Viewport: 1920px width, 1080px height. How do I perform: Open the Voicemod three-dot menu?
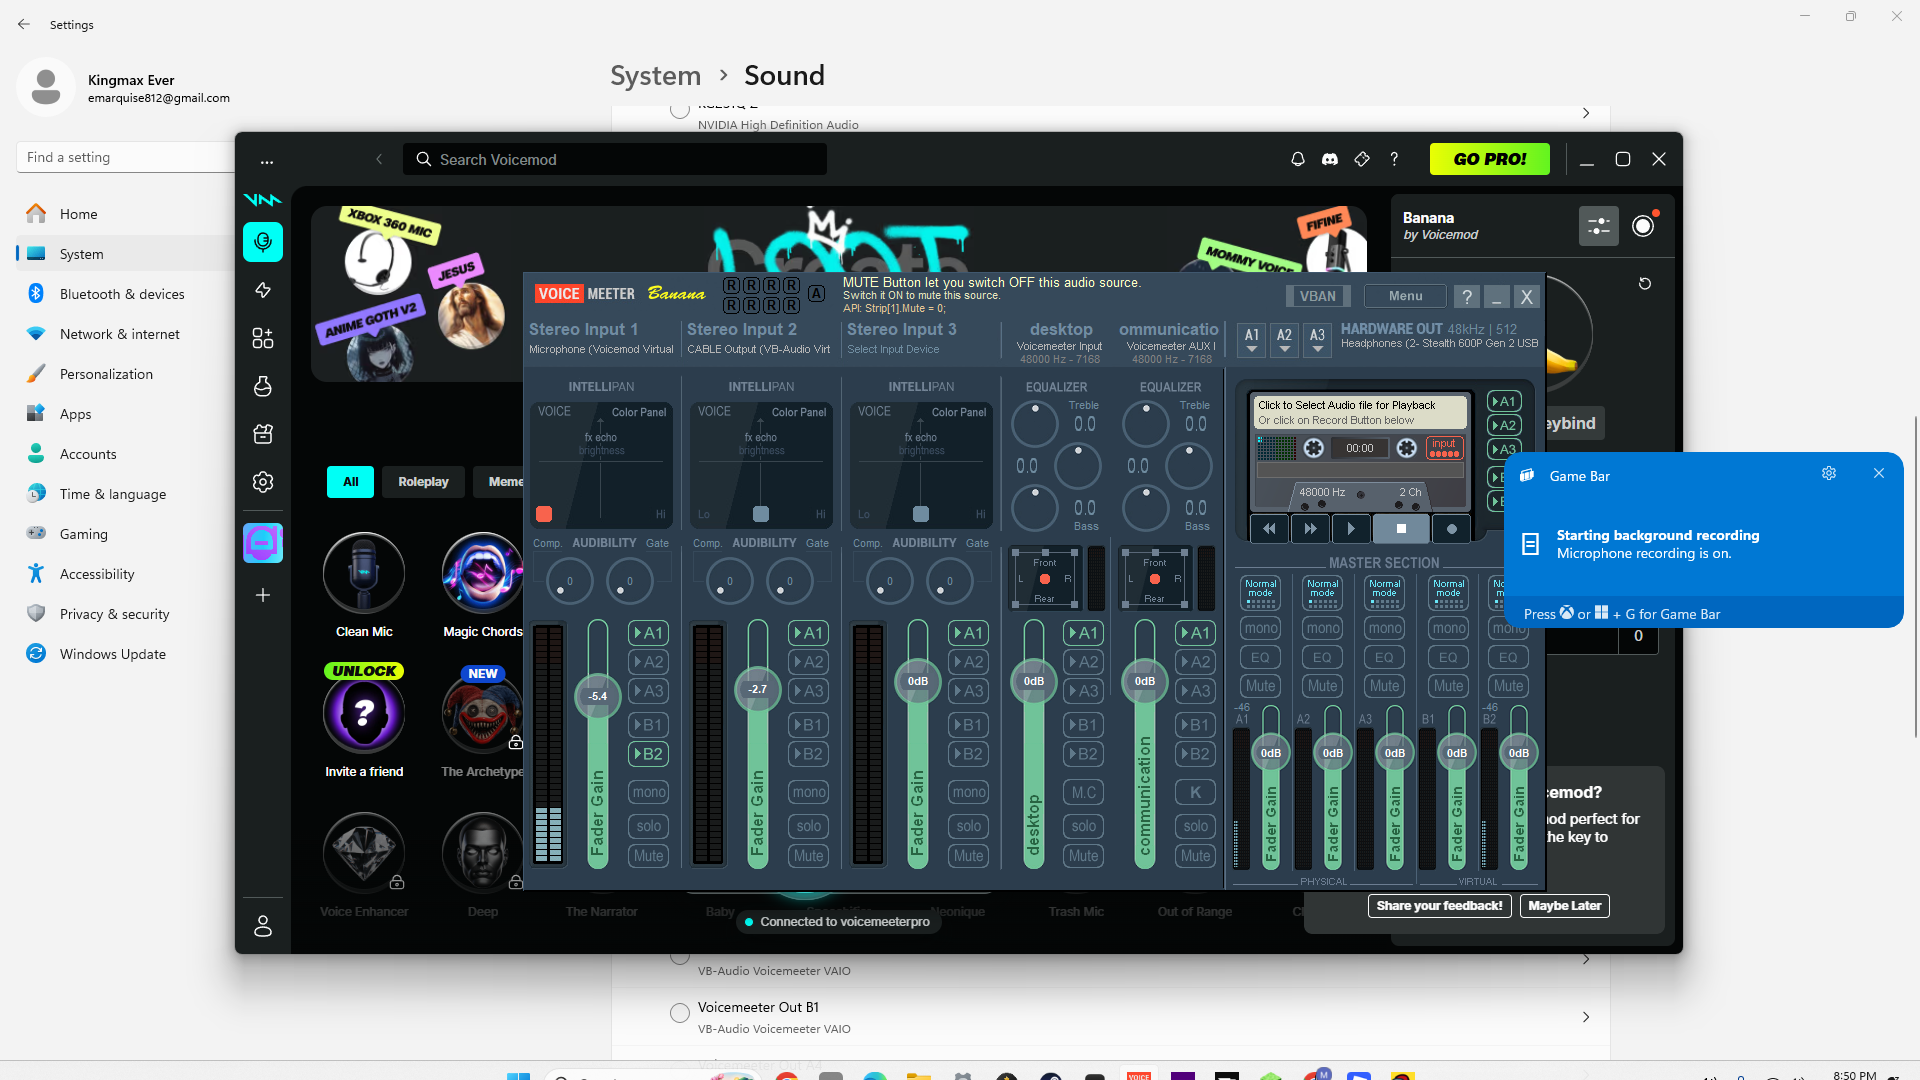click(x=267, y=161)
